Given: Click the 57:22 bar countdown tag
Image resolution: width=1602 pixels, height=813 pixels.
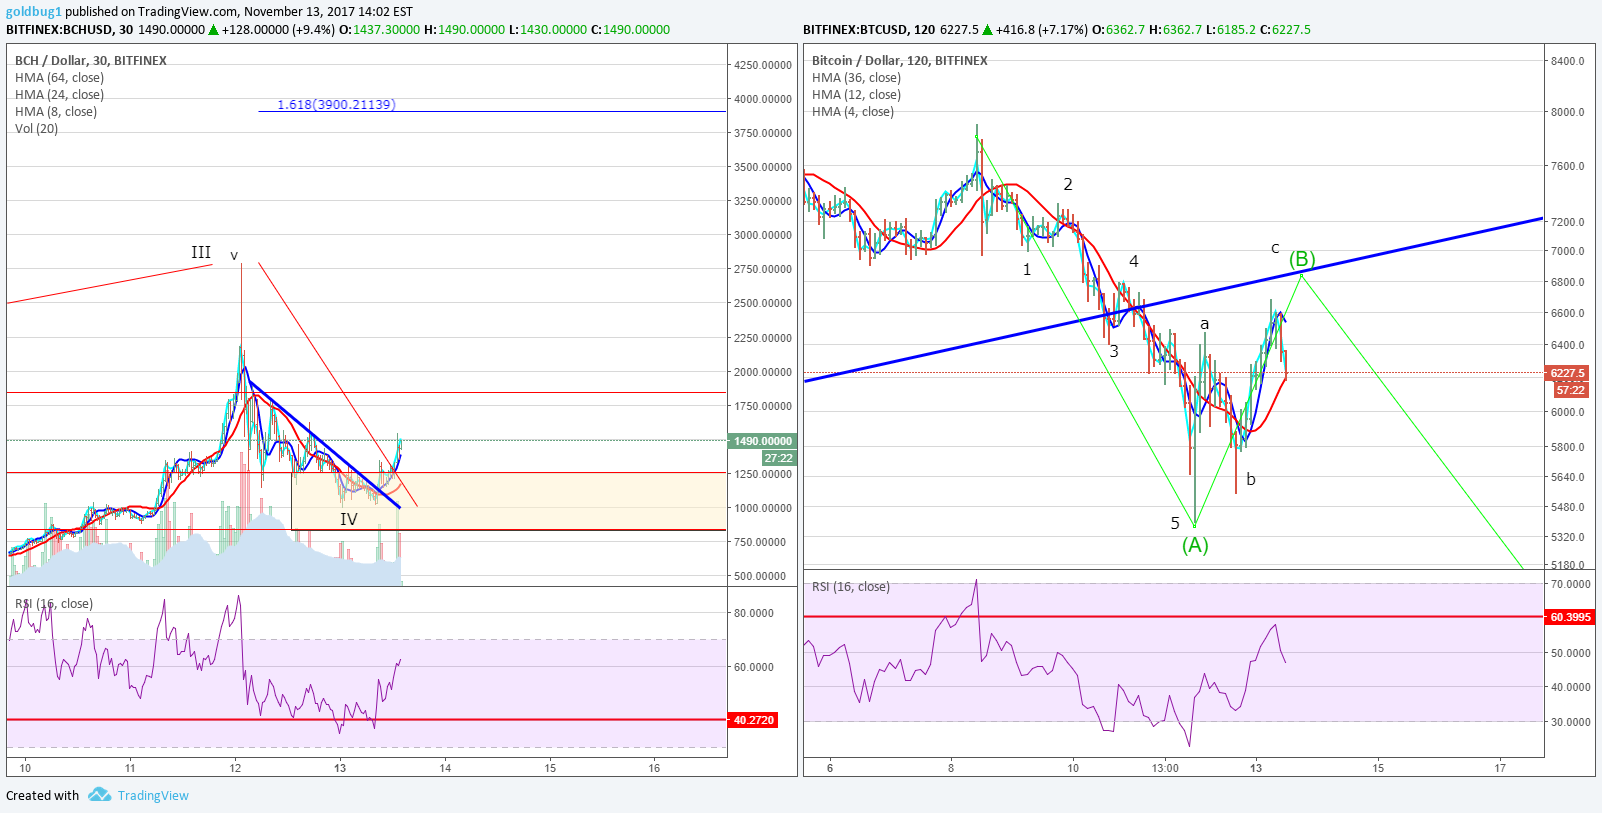Looking at the screenshot, I should click(1570, 390).
